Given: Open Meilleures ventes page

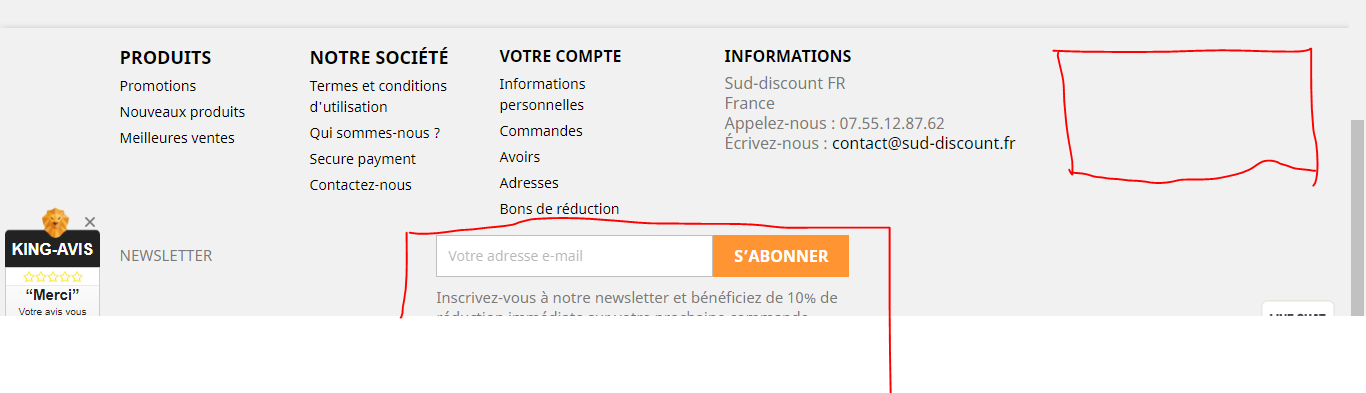Looking at the screenshot, I should (x=177, y=138).
